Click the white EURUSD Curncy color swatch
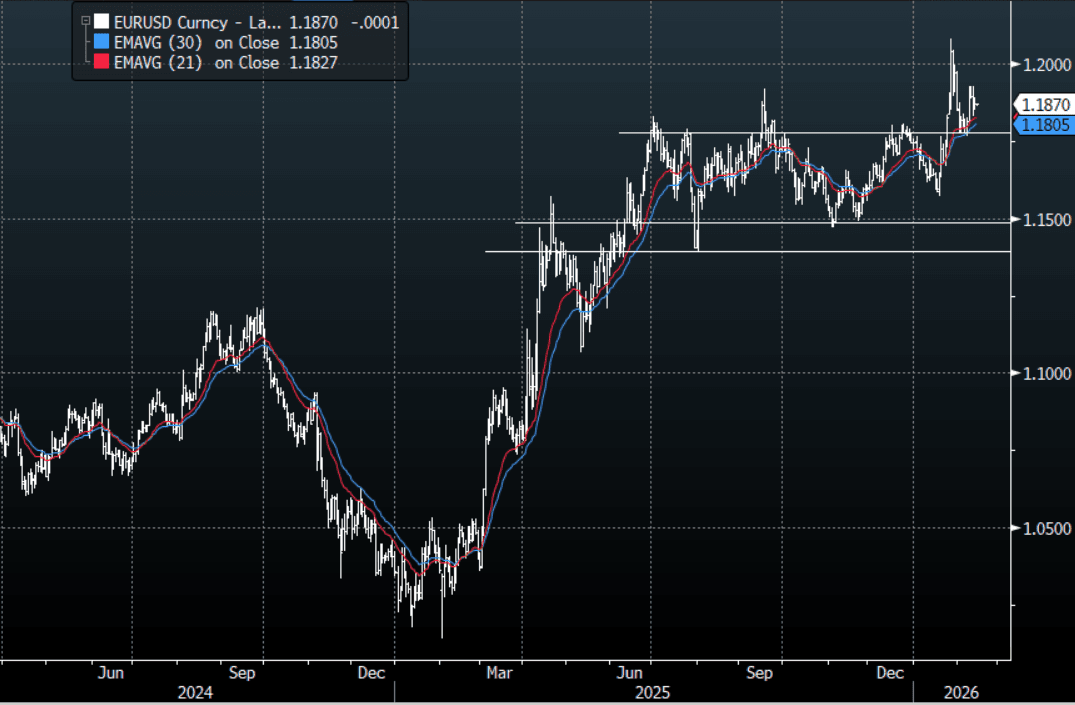 [x=101, y=21]
